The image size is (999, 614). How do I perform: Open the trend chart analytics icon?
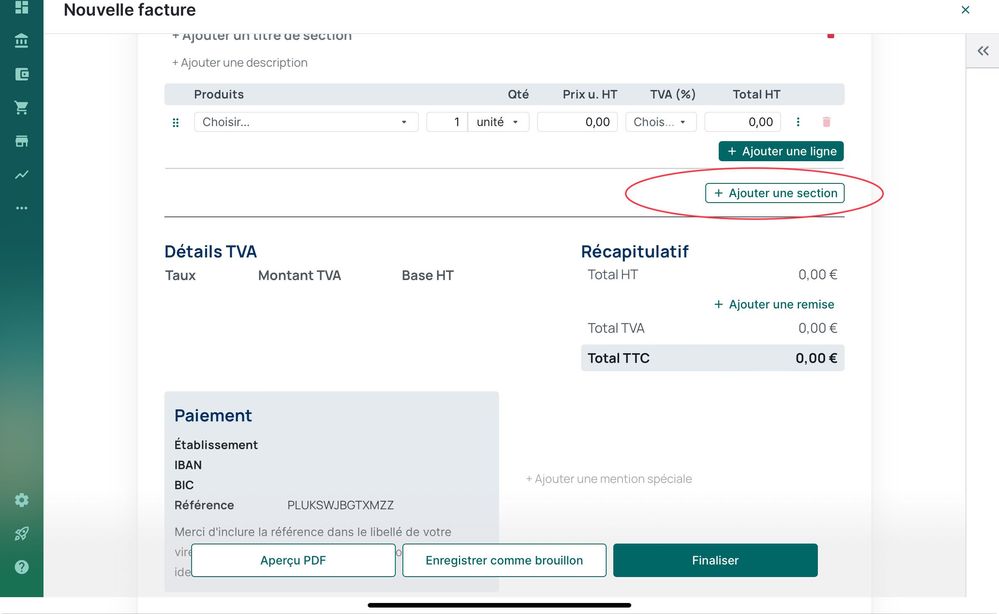click(x=21, y=174)
